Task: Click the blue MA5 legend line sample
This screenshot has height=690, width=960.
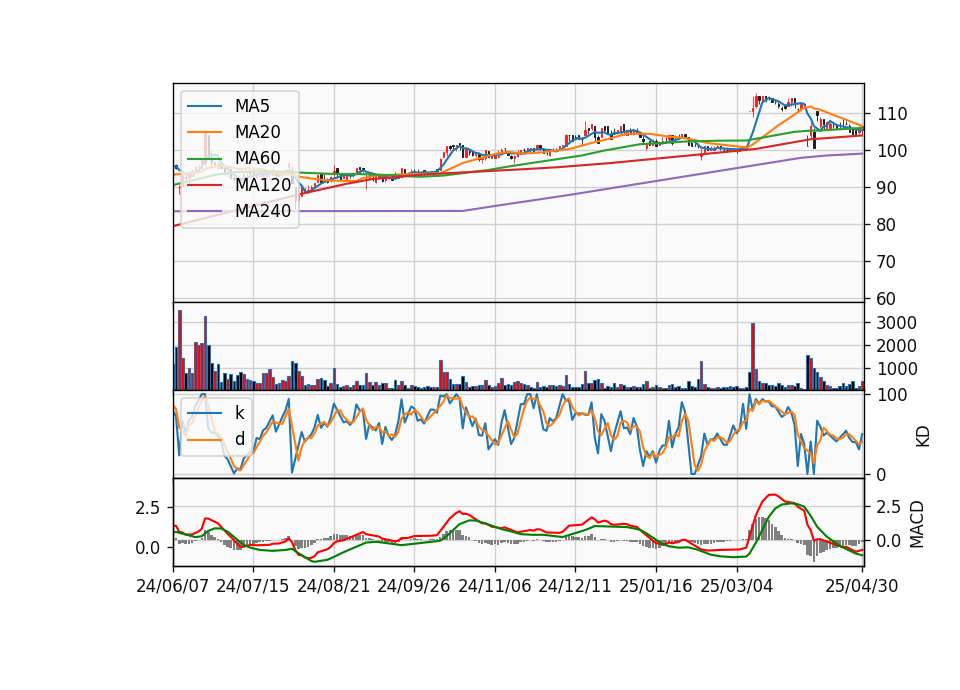Action: click(204, 106)
